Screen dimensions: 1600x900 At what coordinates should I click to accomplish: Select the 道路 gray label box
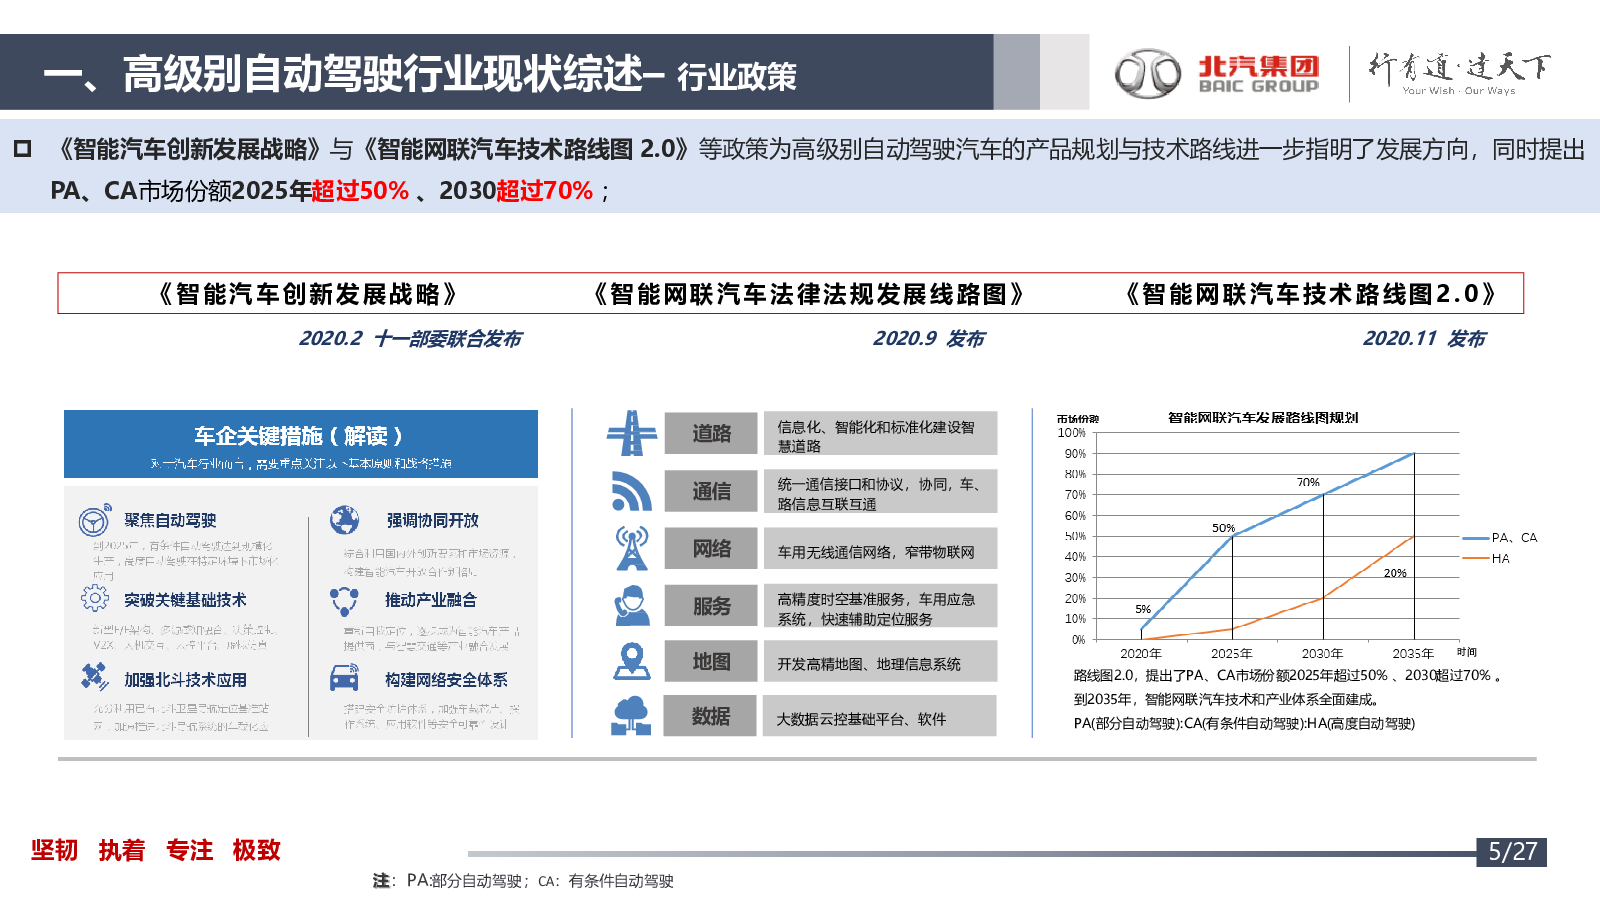click(711, 433)
